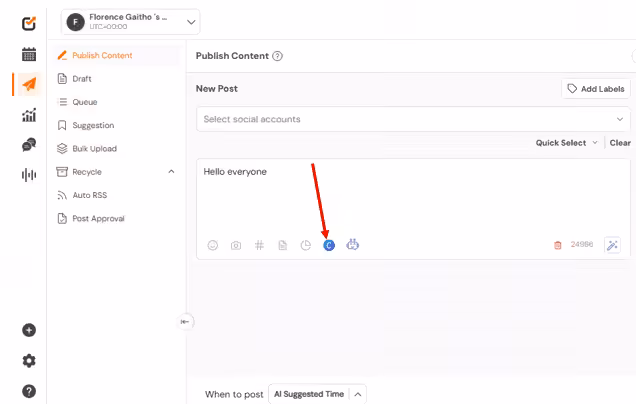
Task: Select Publish Content in the side menu
Action: click(116, 56)
